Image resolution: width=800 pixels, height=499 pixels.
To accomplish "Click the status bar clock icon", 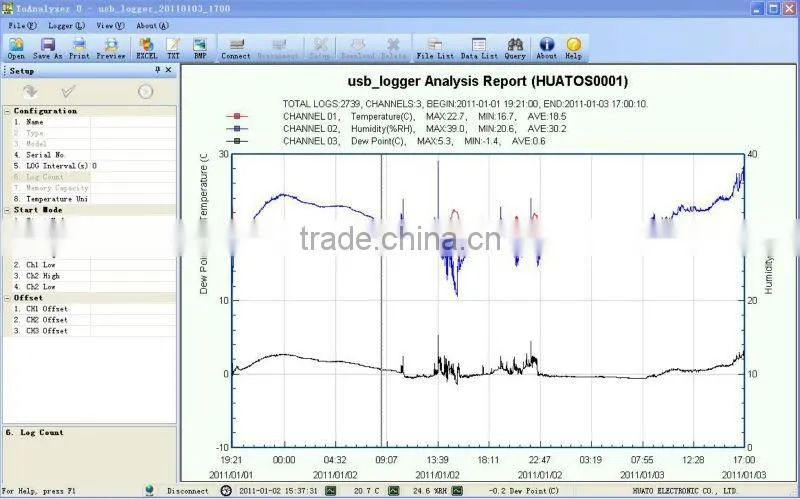I will click(226, 490).
